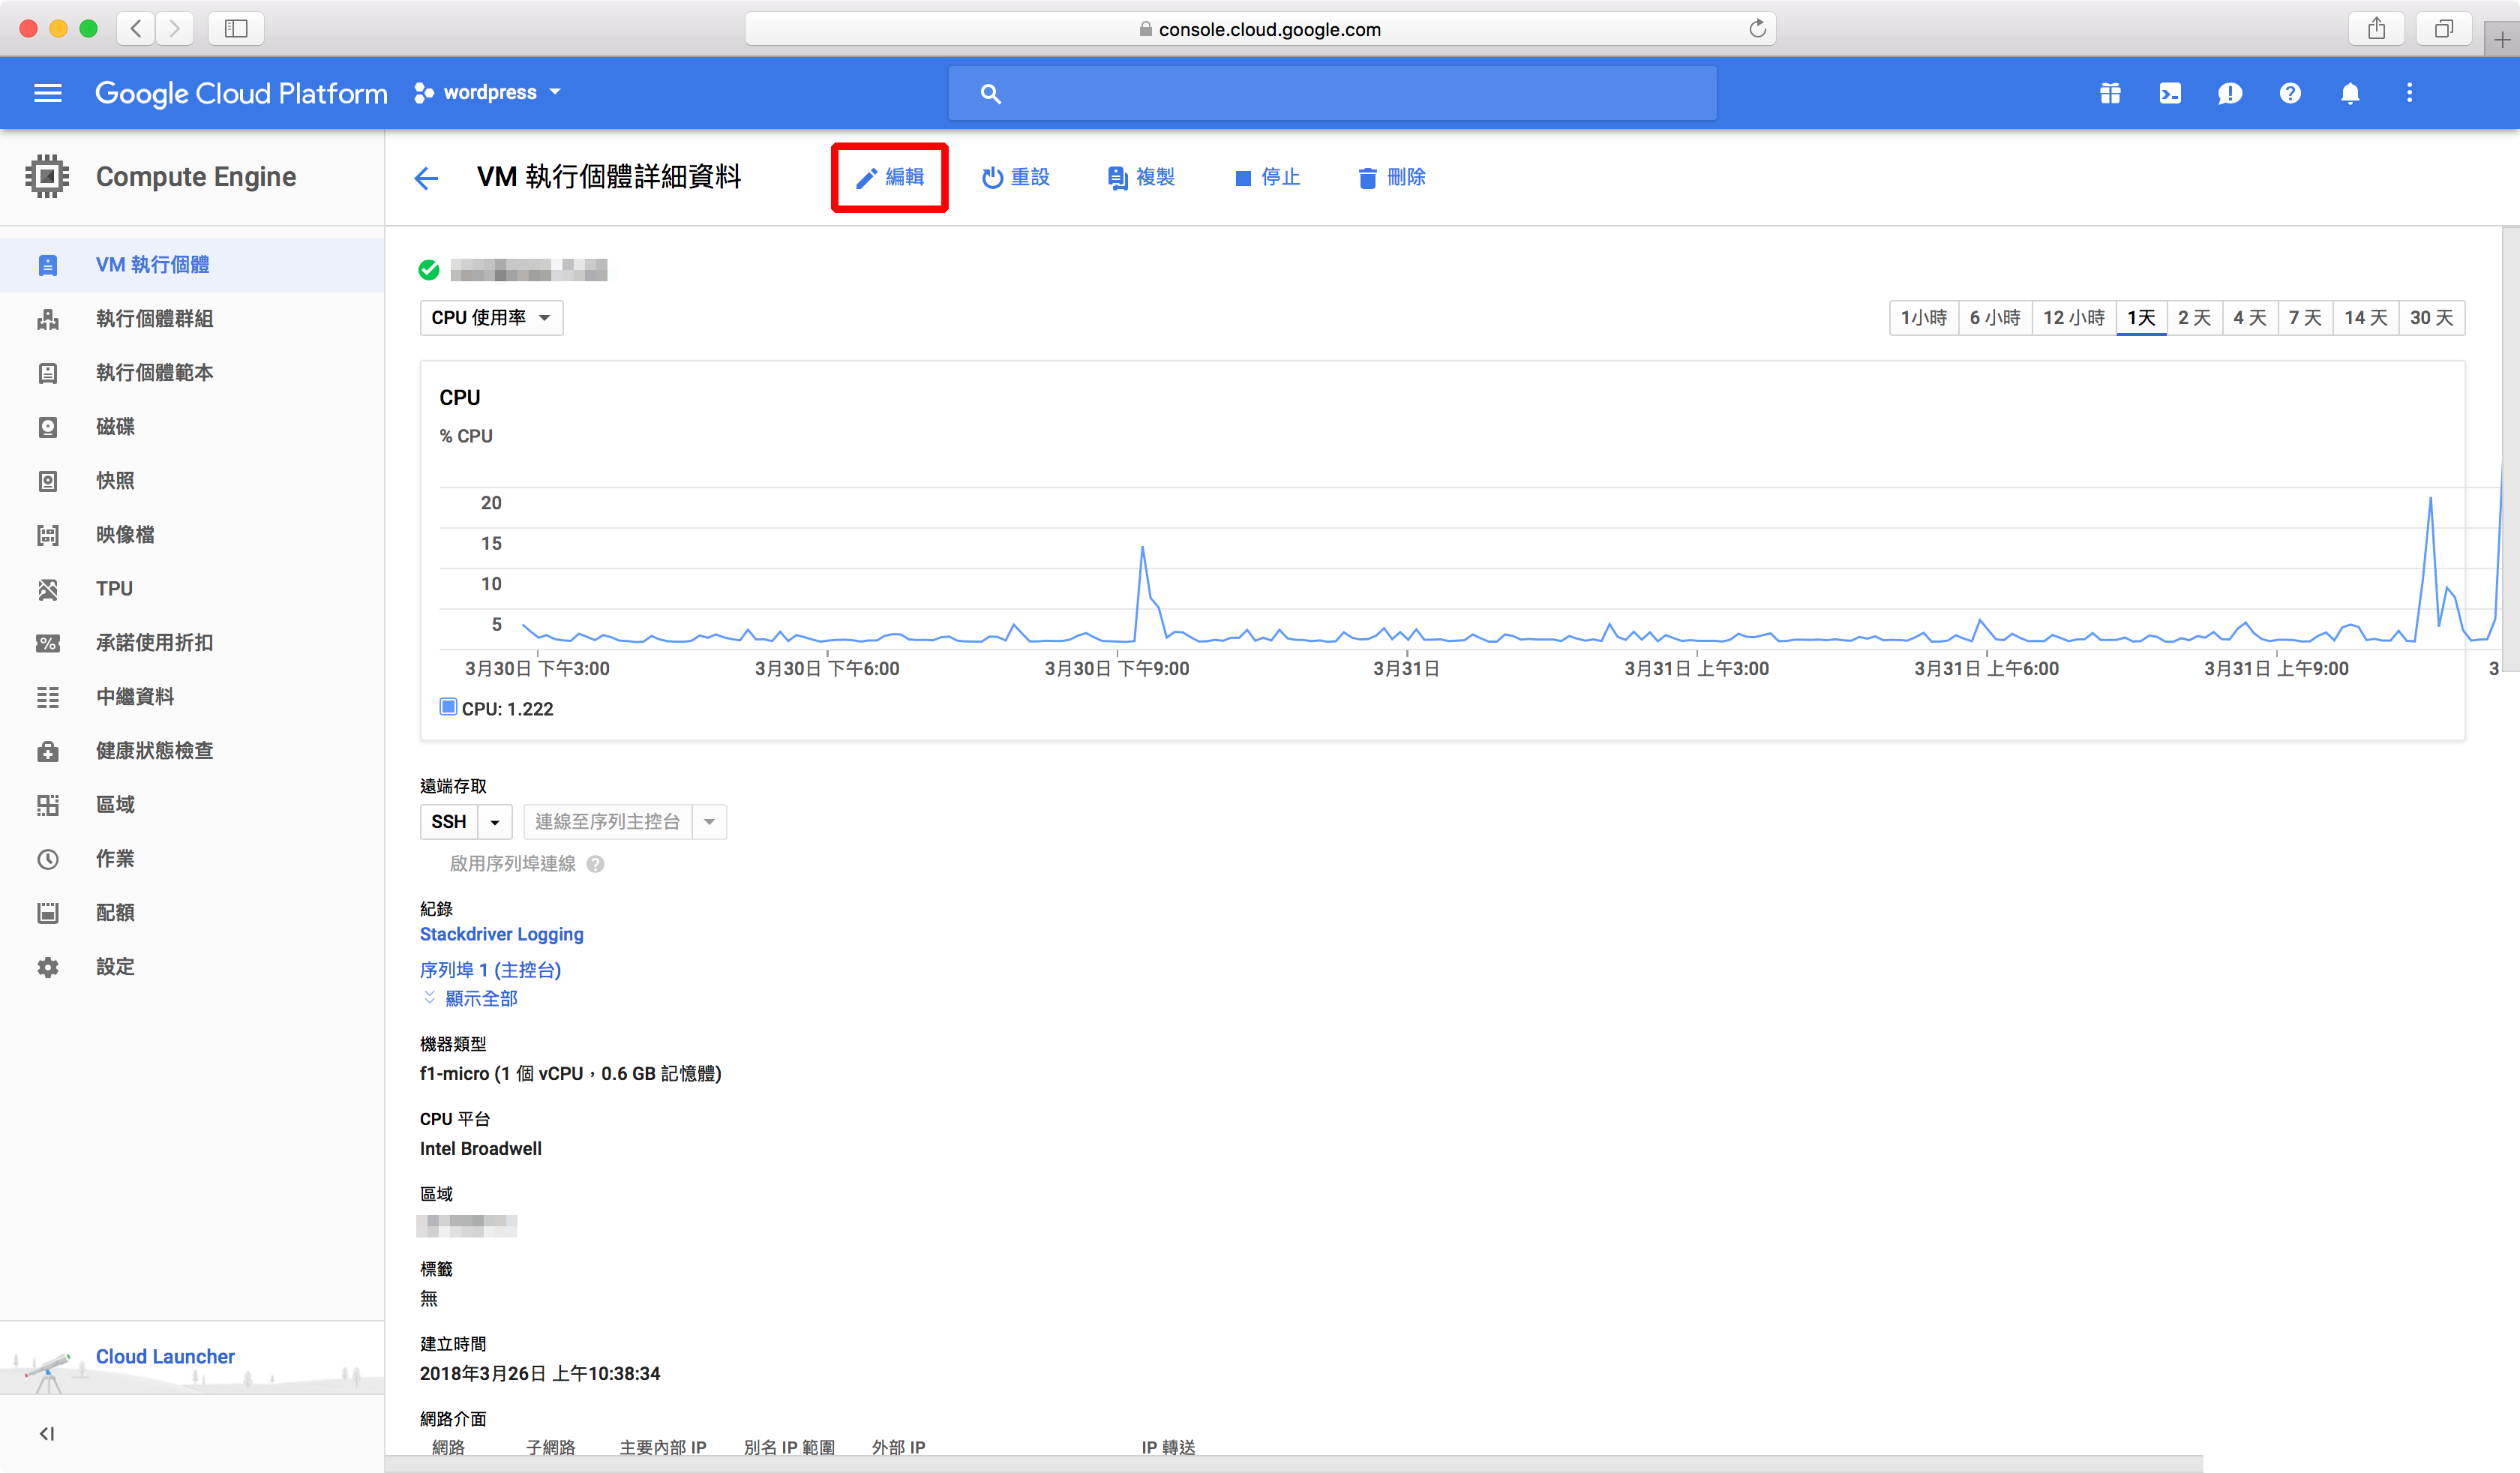Open the CPU 使用率 metric dropdown

pos(491,318)
